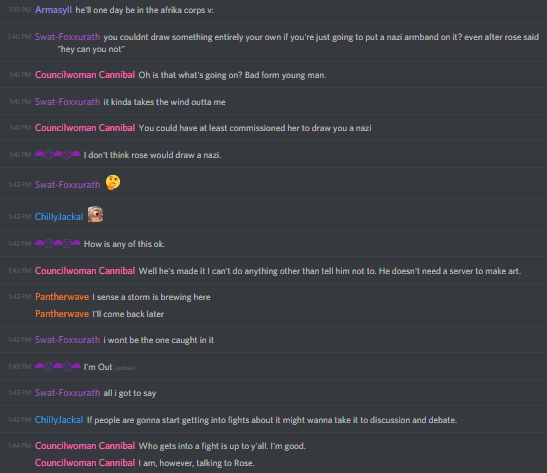Click Councilwoman Cannibal name on 'Who gets into a fight'

click(x=85, y=445)
